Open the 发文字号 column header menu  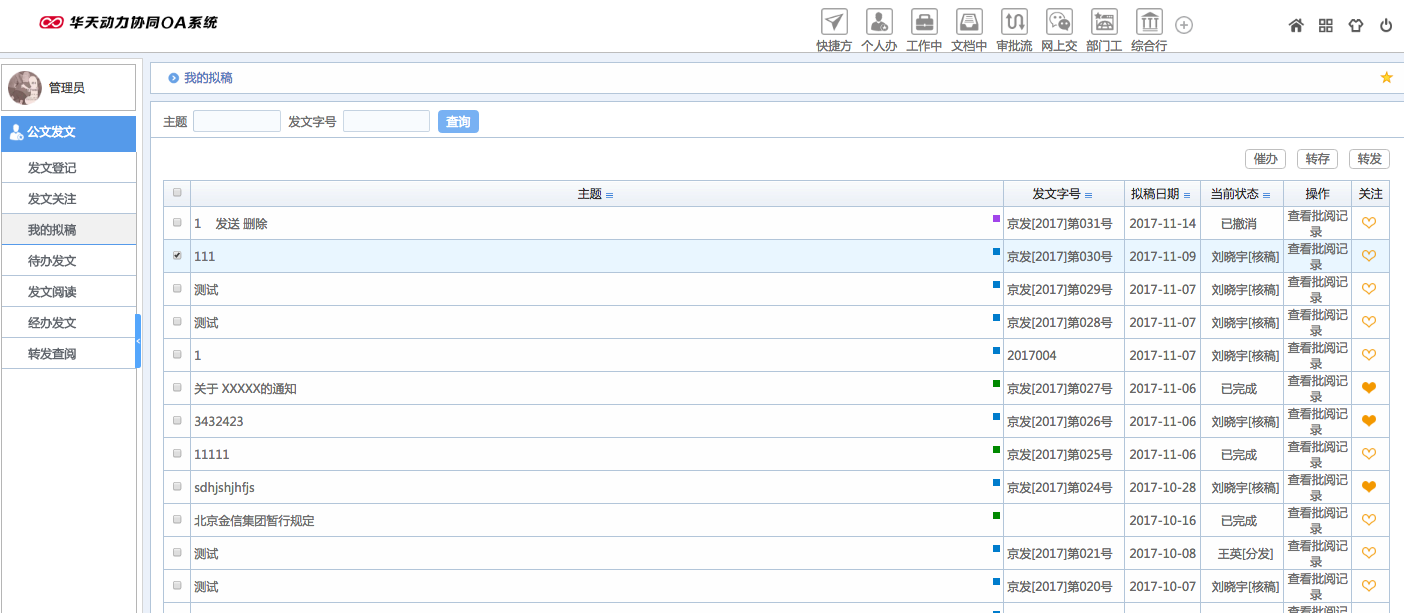point(1089,195)
